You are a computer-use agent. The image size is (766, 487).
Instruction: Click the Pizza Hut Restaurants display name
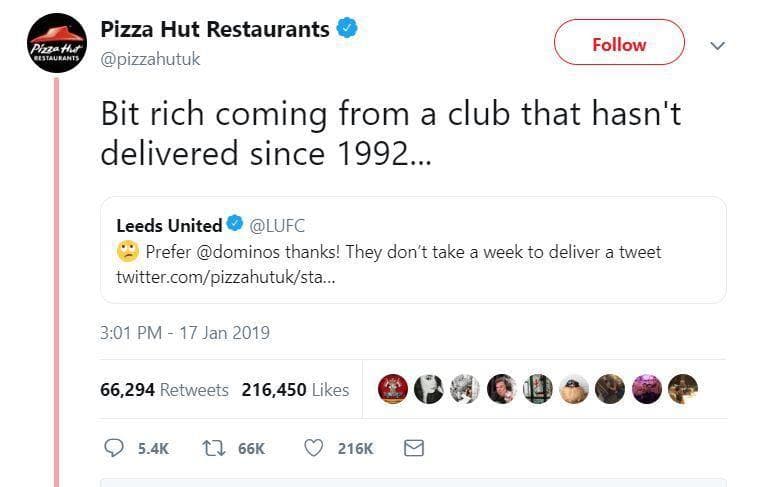[214, 30]
